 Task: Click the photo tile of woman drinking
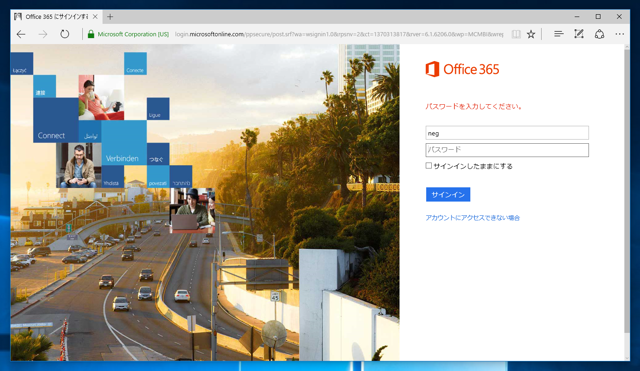101,97
